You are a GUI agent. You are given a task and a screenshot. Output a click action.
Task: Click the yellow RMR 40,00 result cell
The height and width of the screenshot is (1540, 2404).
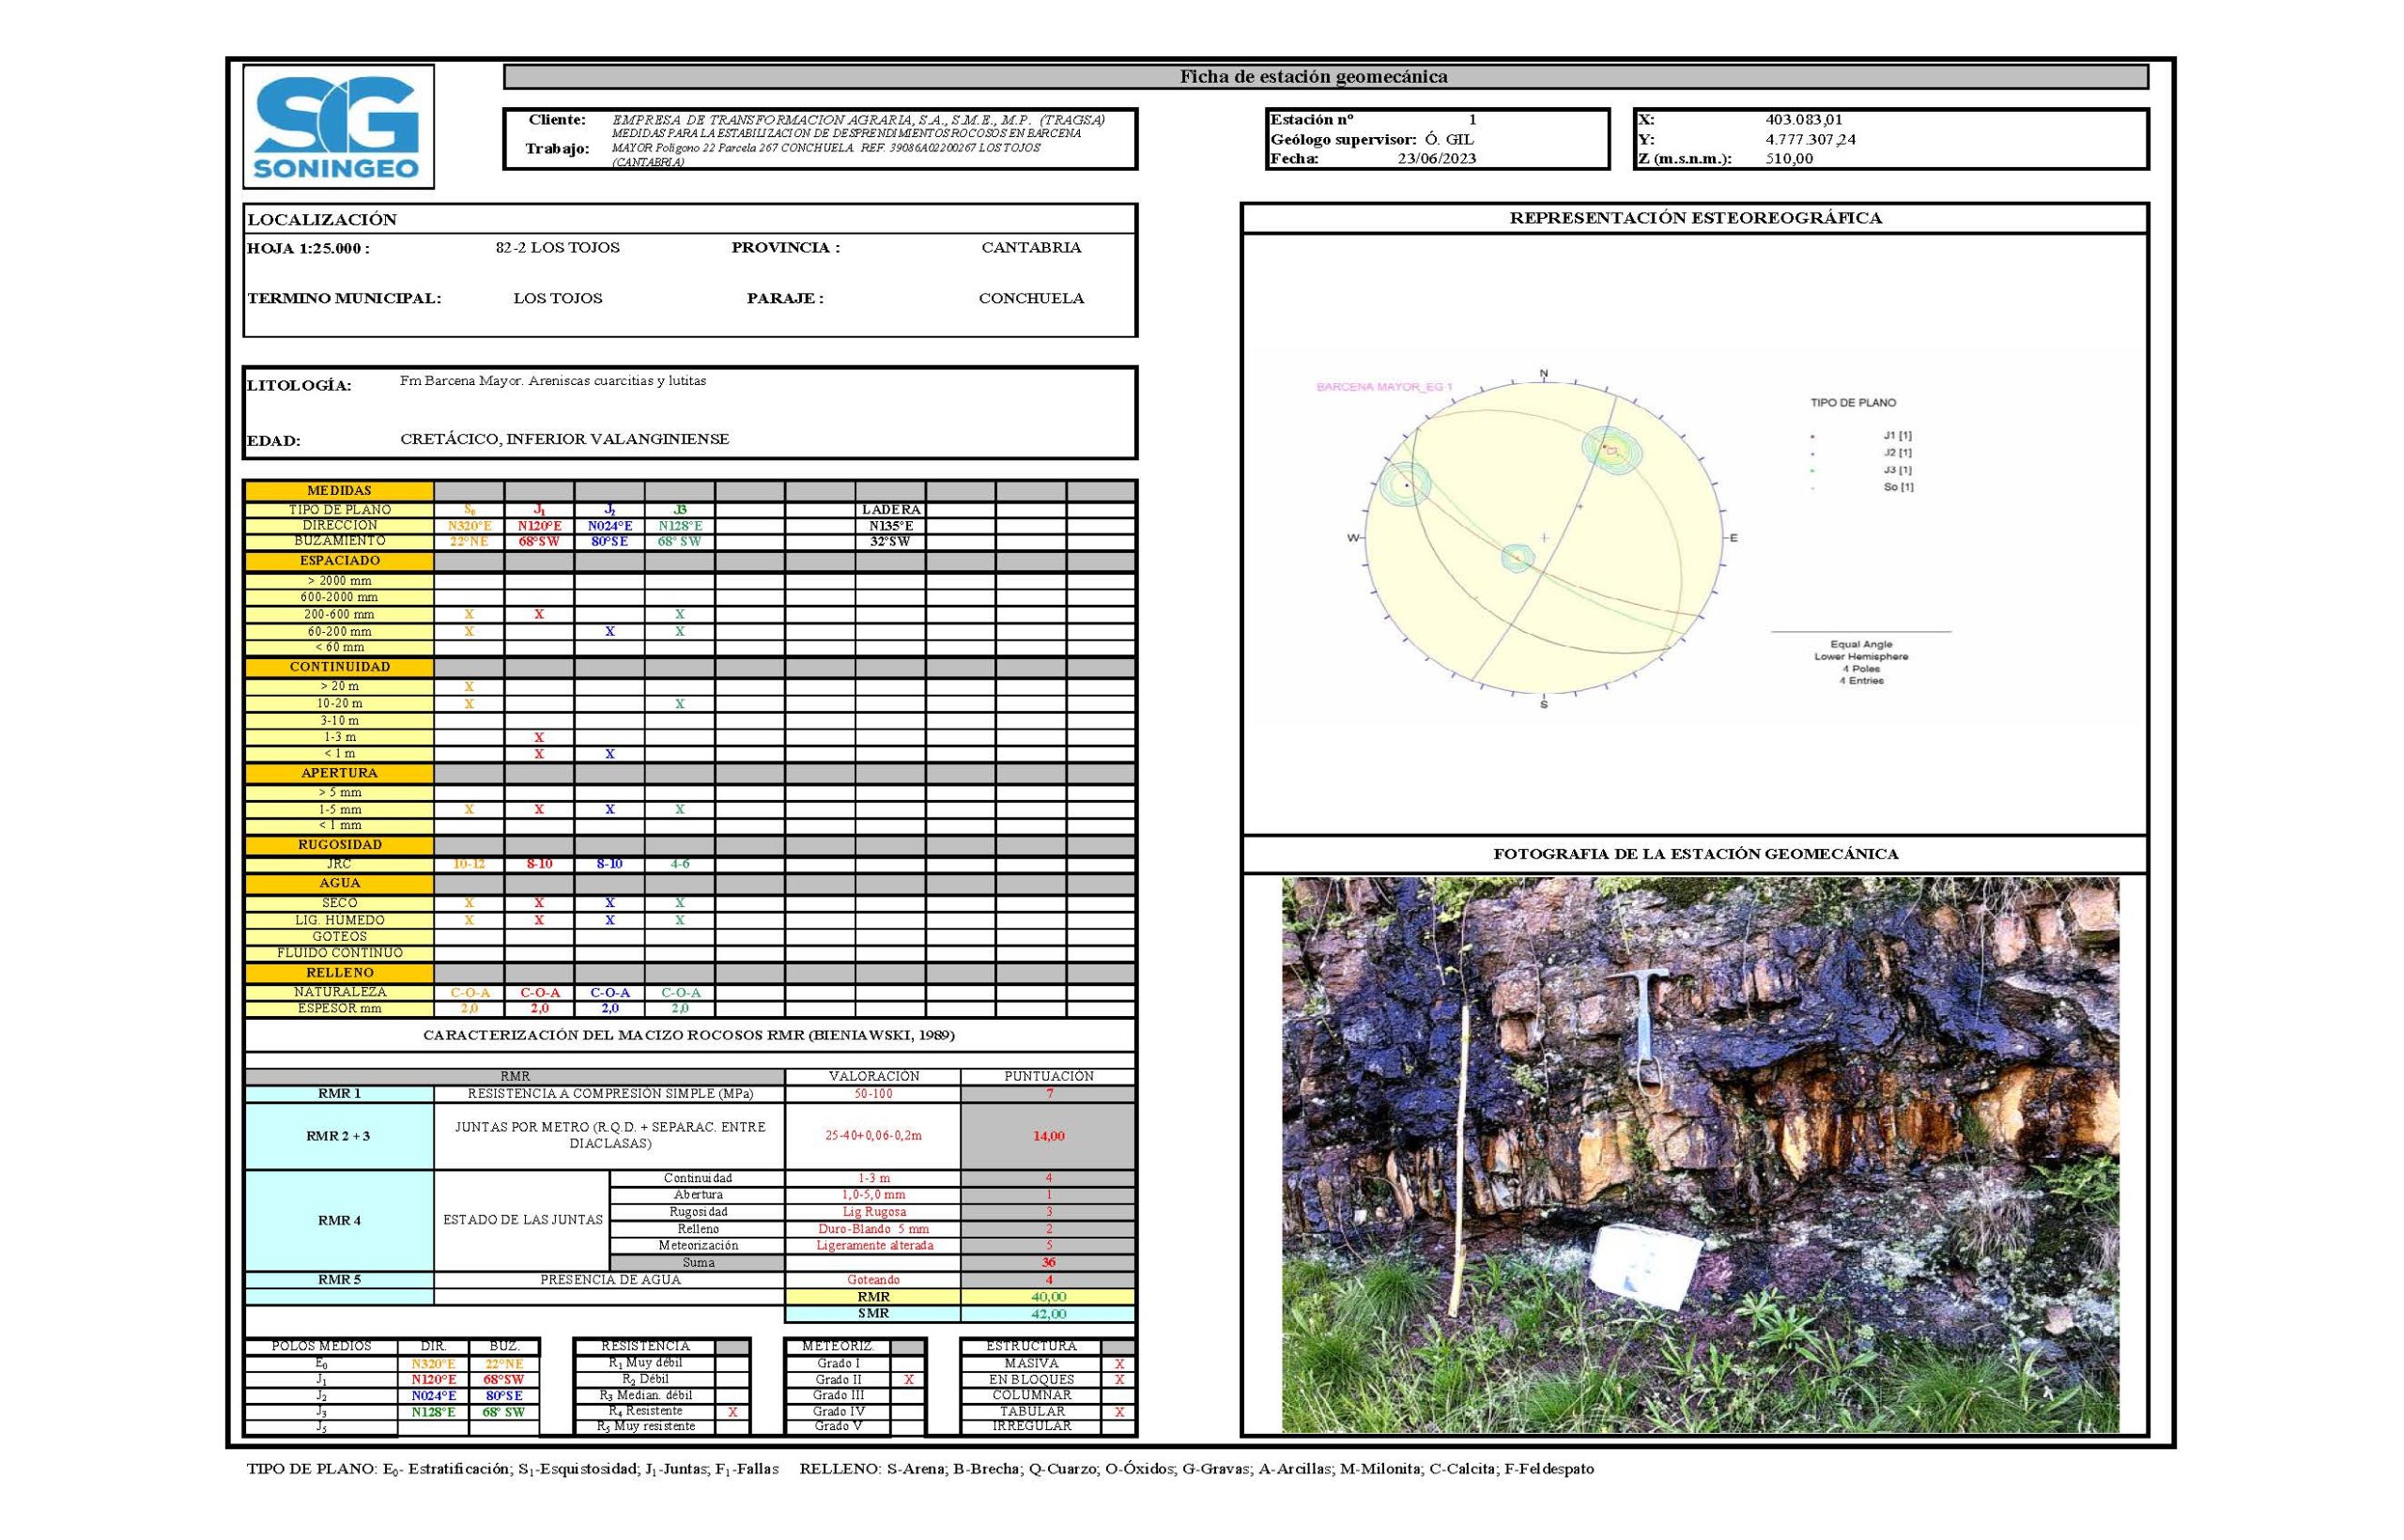(x=1047, y=1297)
